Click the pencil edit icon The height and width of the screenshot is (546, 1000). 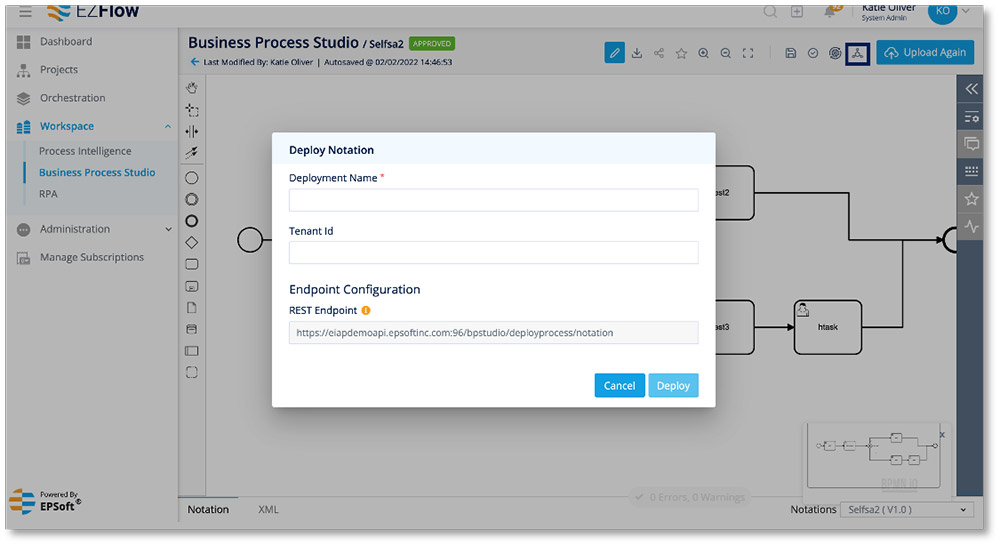pos(614,53)
